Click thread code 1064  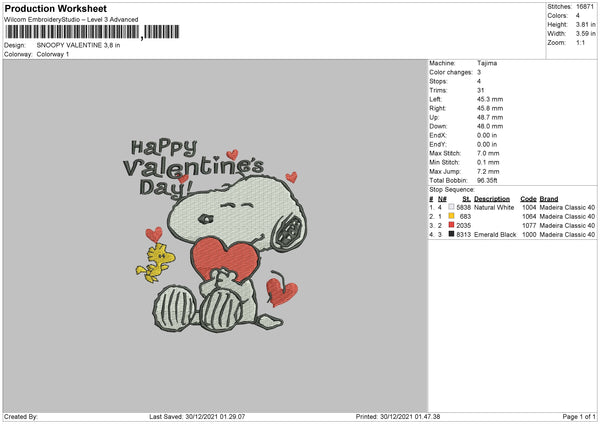(529, 216)
